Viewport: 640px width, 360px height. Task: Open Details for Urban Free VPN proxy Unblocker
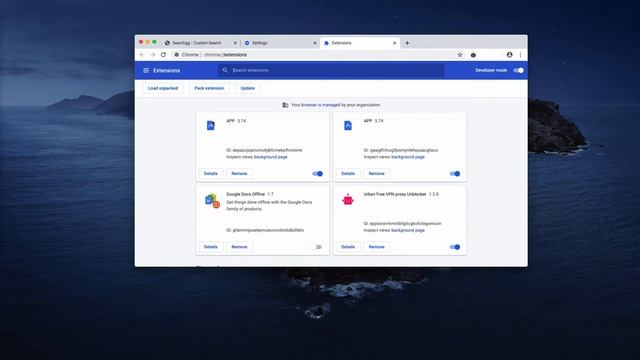348,247
